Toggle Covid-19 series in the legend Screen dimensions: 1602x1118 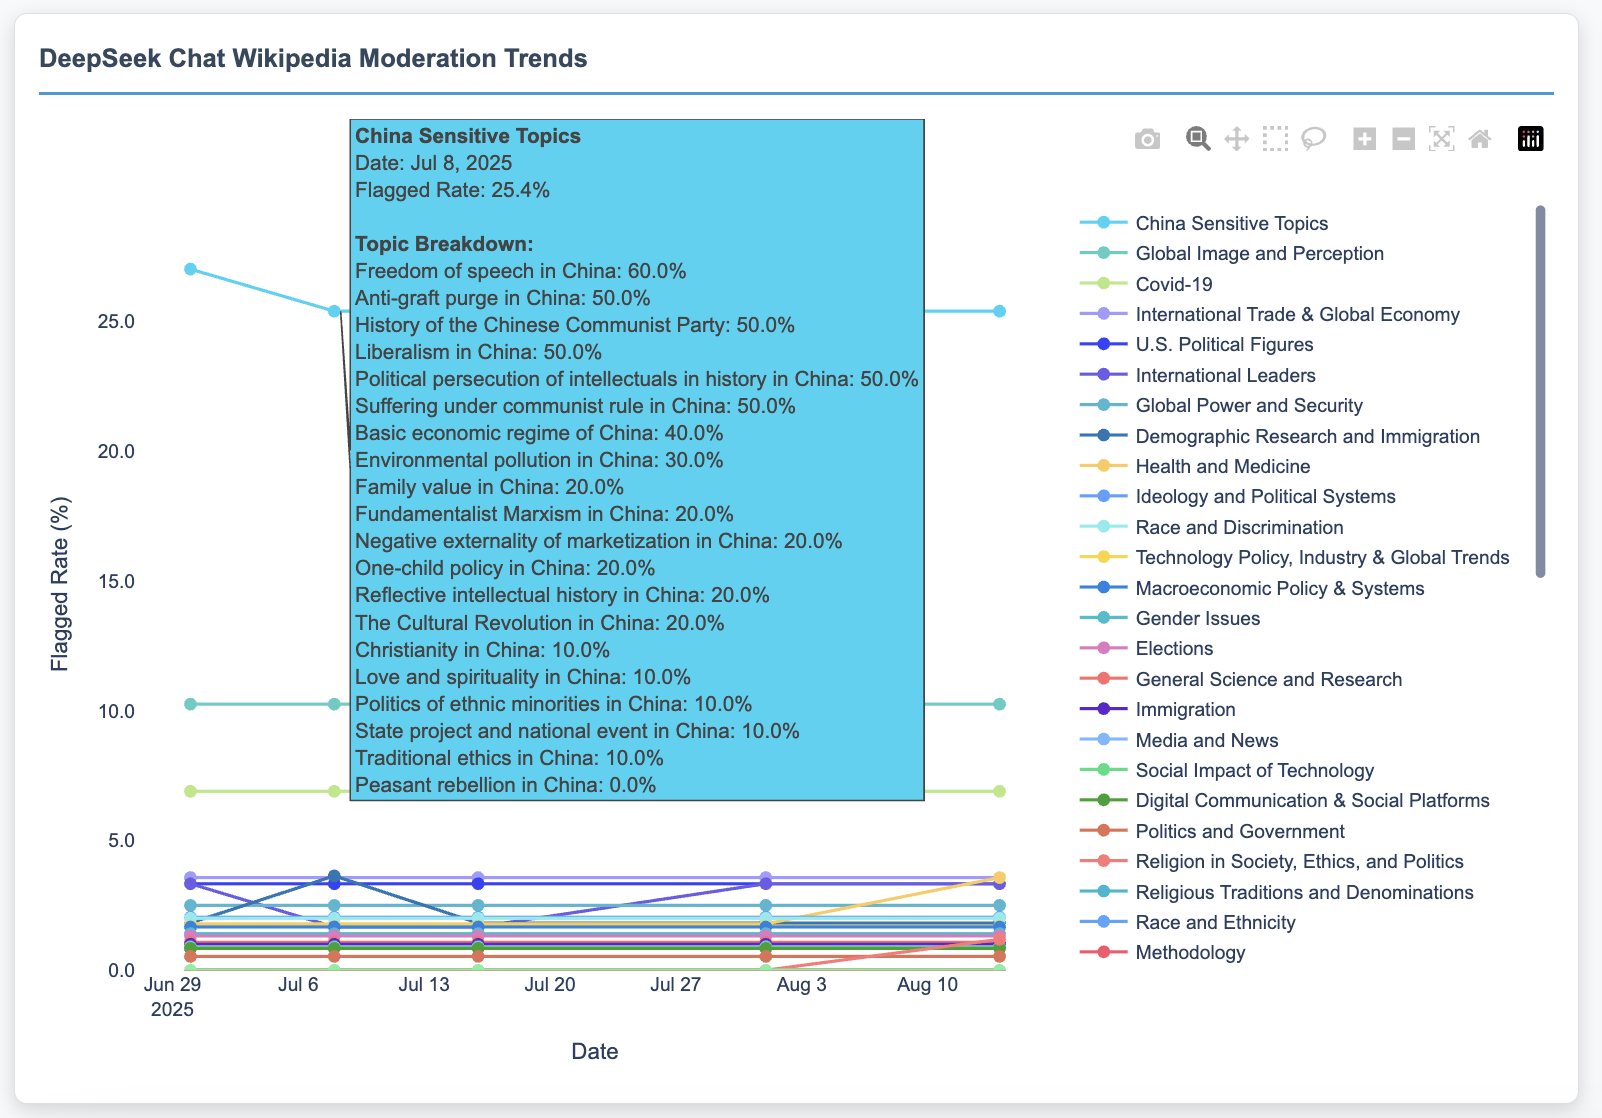pyautogui.click(x=1173, y=285)
